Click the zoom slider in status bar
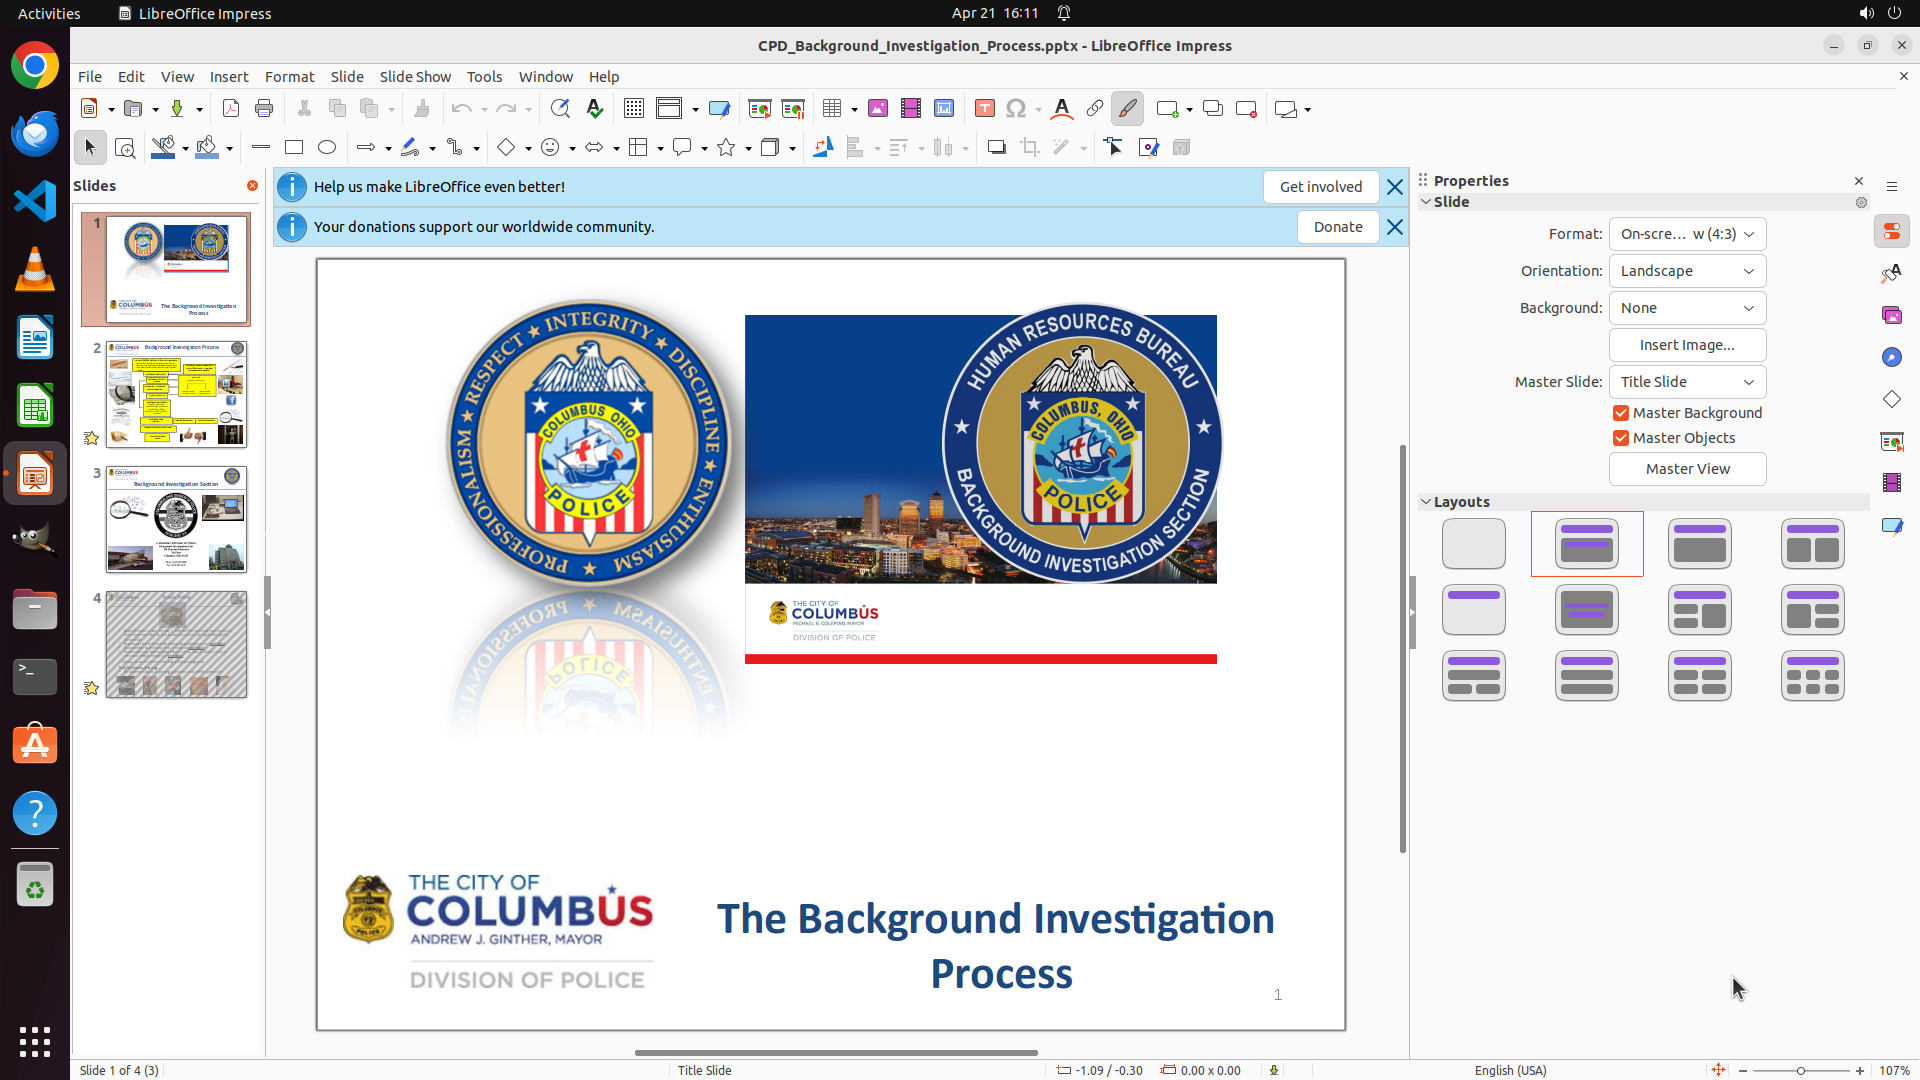The height and width of the screenshot is (1080, 1920). click(1800, 1070)
